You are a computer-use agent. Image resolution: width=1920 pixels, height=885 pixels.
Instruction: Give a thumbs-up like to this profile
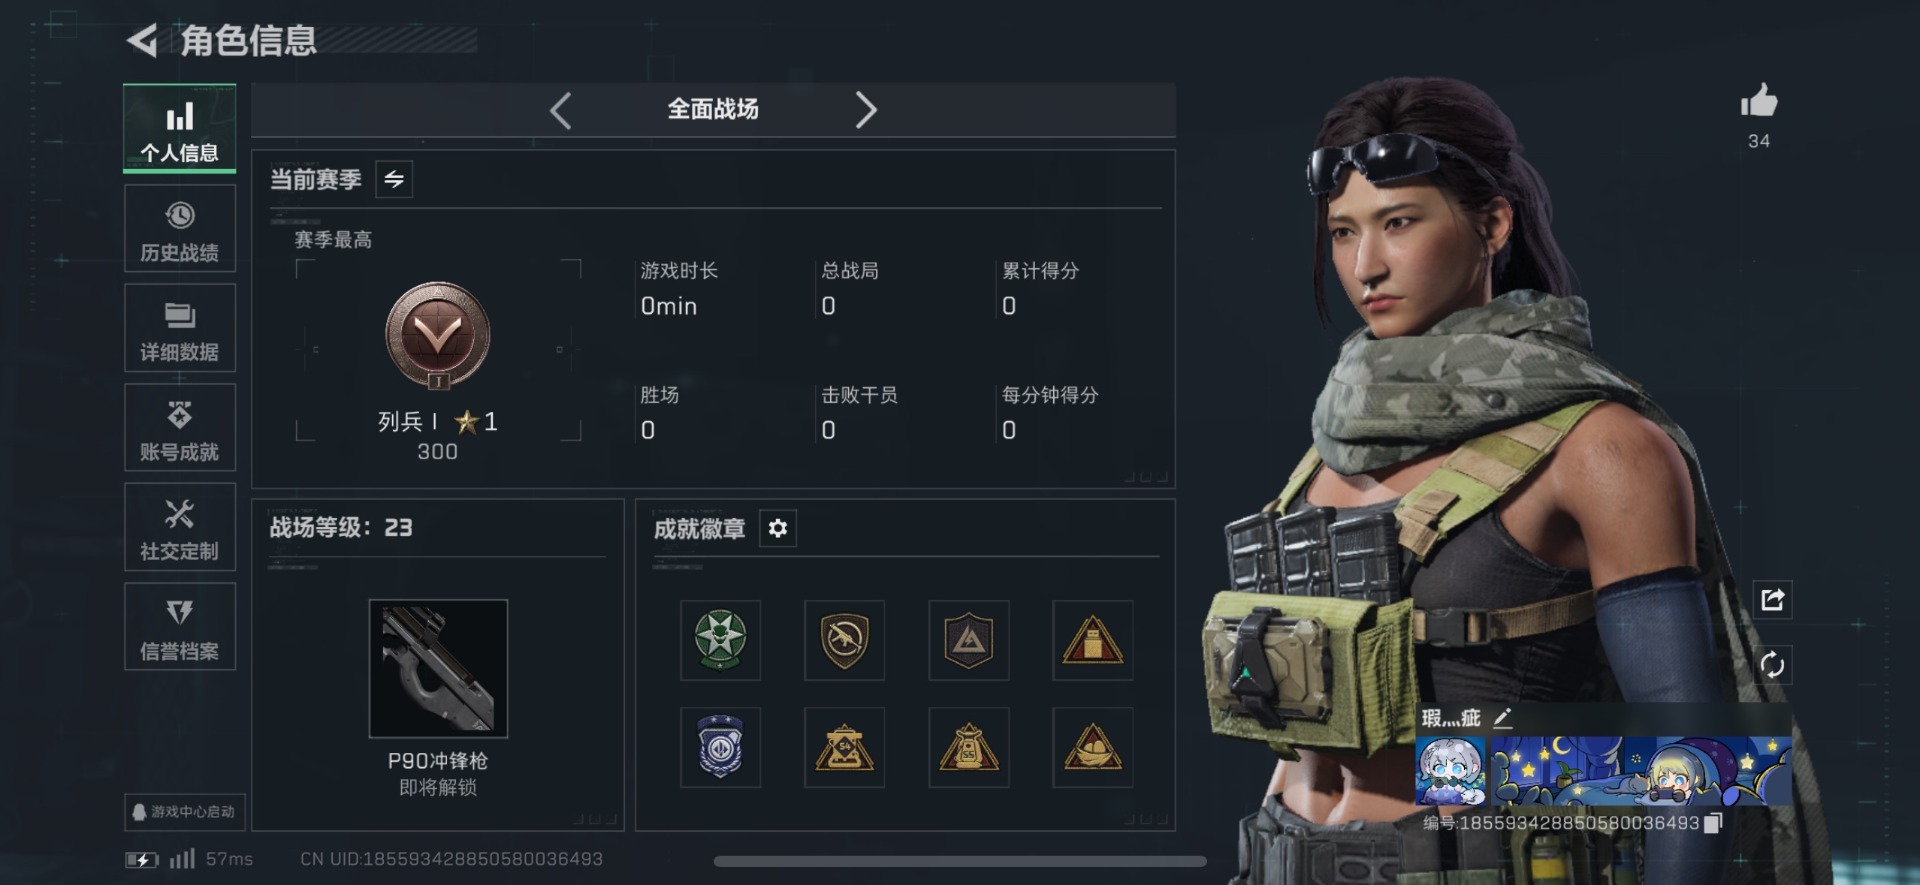pyautogui.click(x=1758, y=101)
